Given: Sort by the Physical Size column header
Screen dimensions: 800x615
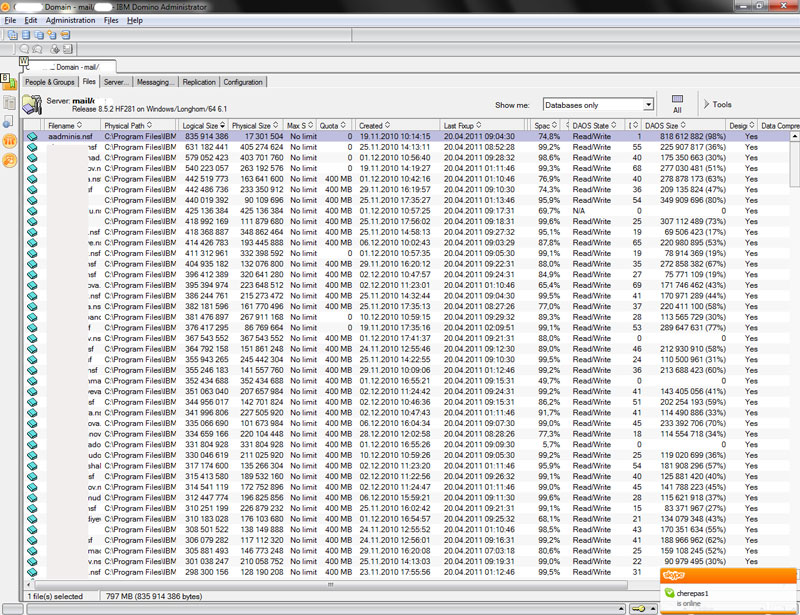Looking at the screenshot, I should click(x=255, y=126).
